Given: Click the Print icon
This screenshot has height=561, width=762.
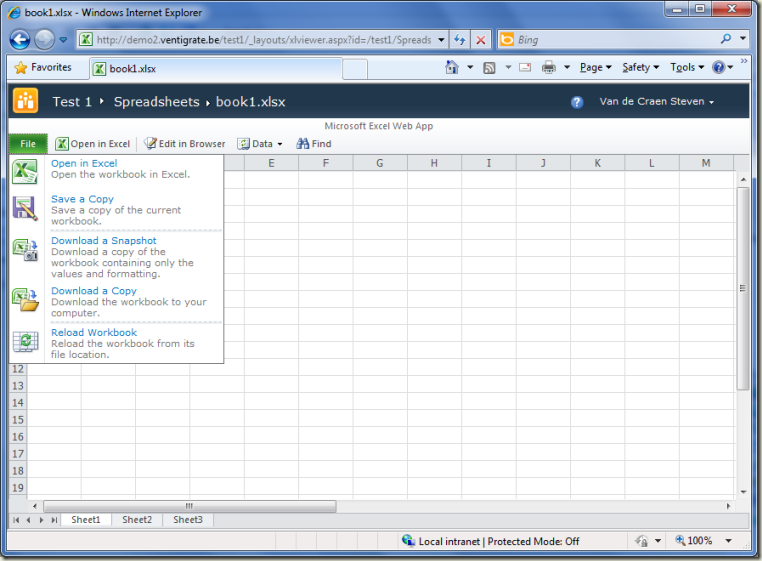Looking at the screenshot, I should click(x=548, y=68).
